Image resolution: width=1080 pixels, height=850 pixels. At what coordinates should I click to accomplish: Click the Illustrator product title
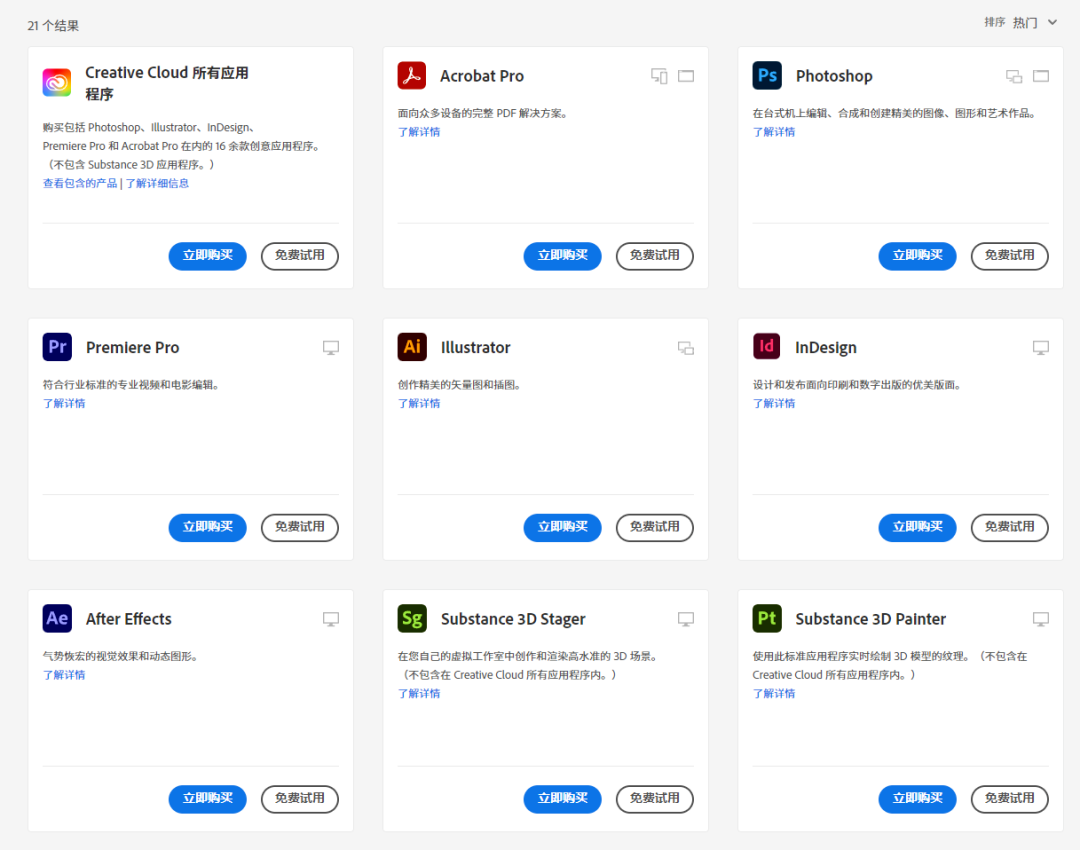tap(475, 347)
